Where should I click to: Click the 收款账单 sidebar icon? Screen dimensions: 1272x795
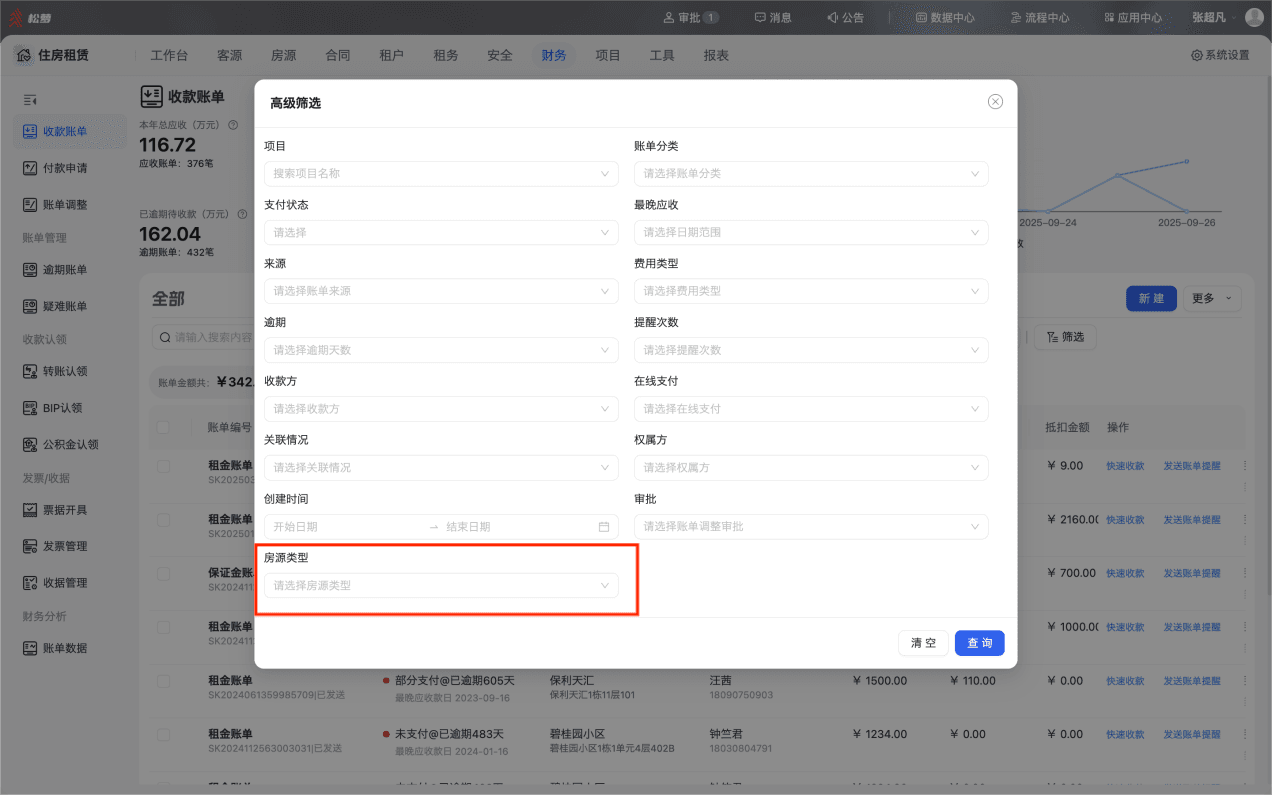click(30, 131)
